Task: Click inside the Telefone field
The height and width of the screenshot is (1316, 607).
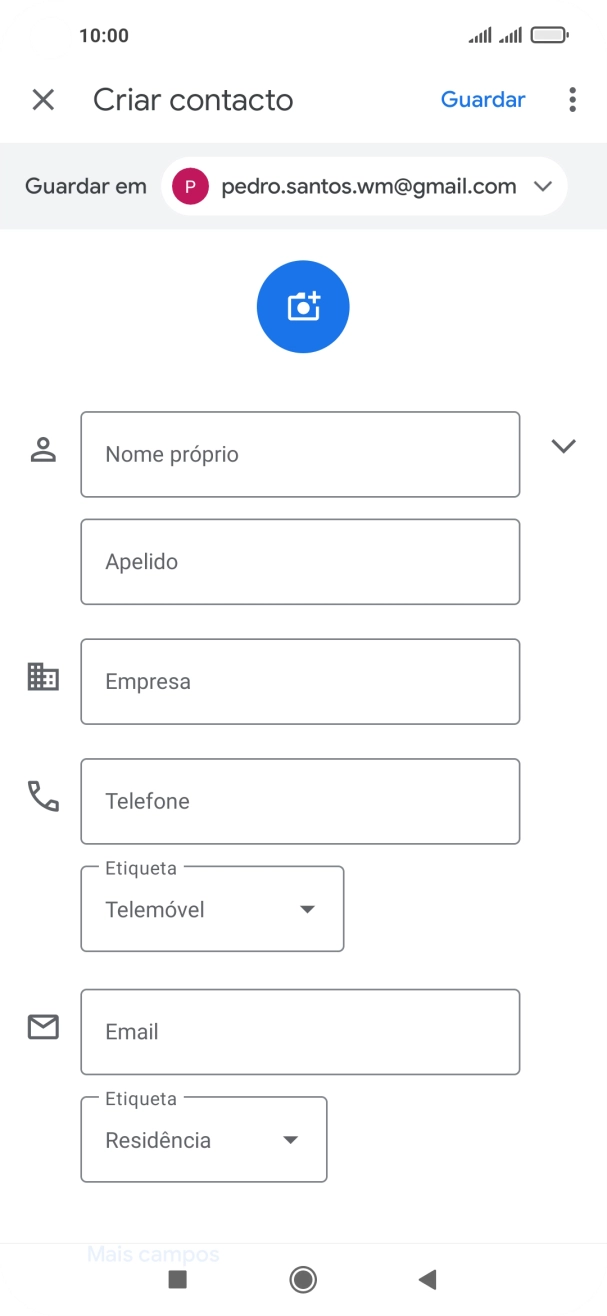Action: point(299,801)
